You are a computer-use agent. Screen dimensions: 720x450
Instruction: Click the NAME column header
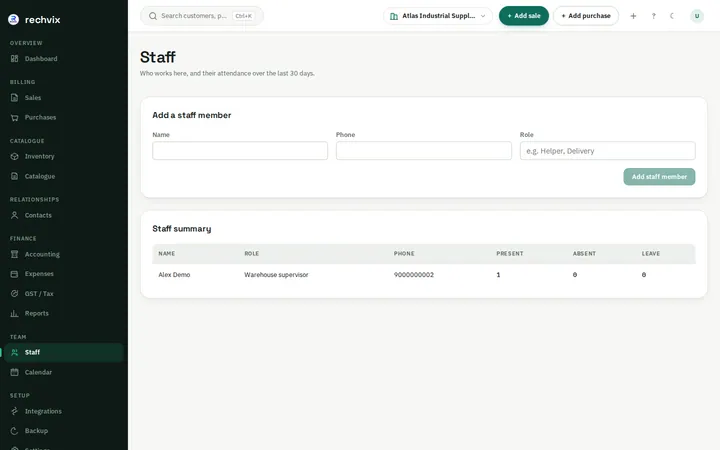pyautogui.click(x=167, y=253)
